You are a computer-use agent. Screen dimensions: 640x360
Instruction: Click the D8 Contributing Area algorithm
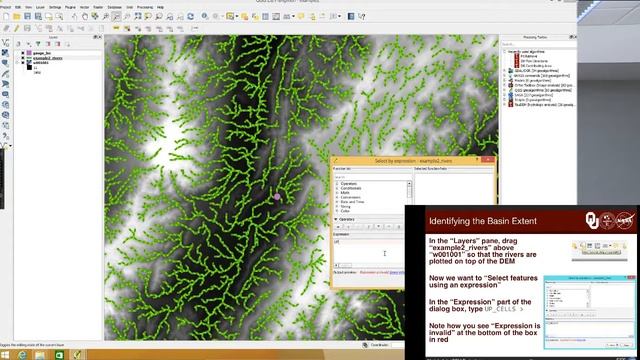(536, 66)
